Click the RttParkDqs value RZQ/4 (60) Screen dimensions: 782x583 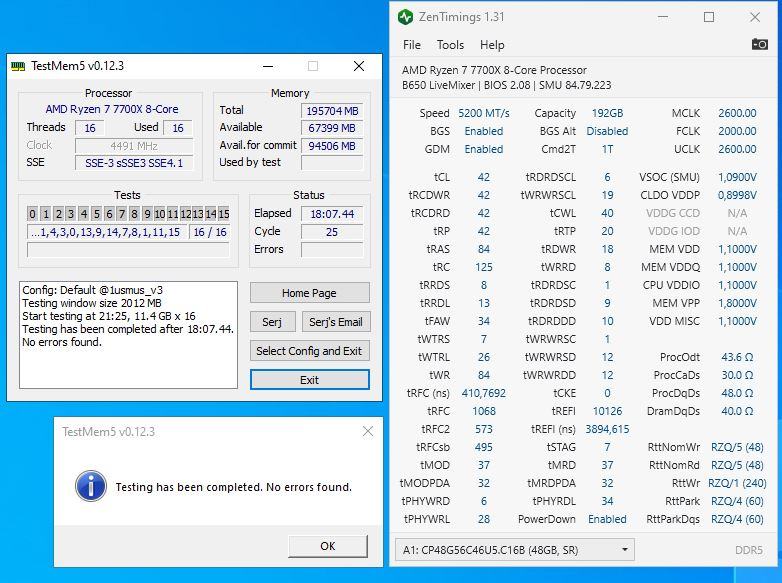click(737, 519)
